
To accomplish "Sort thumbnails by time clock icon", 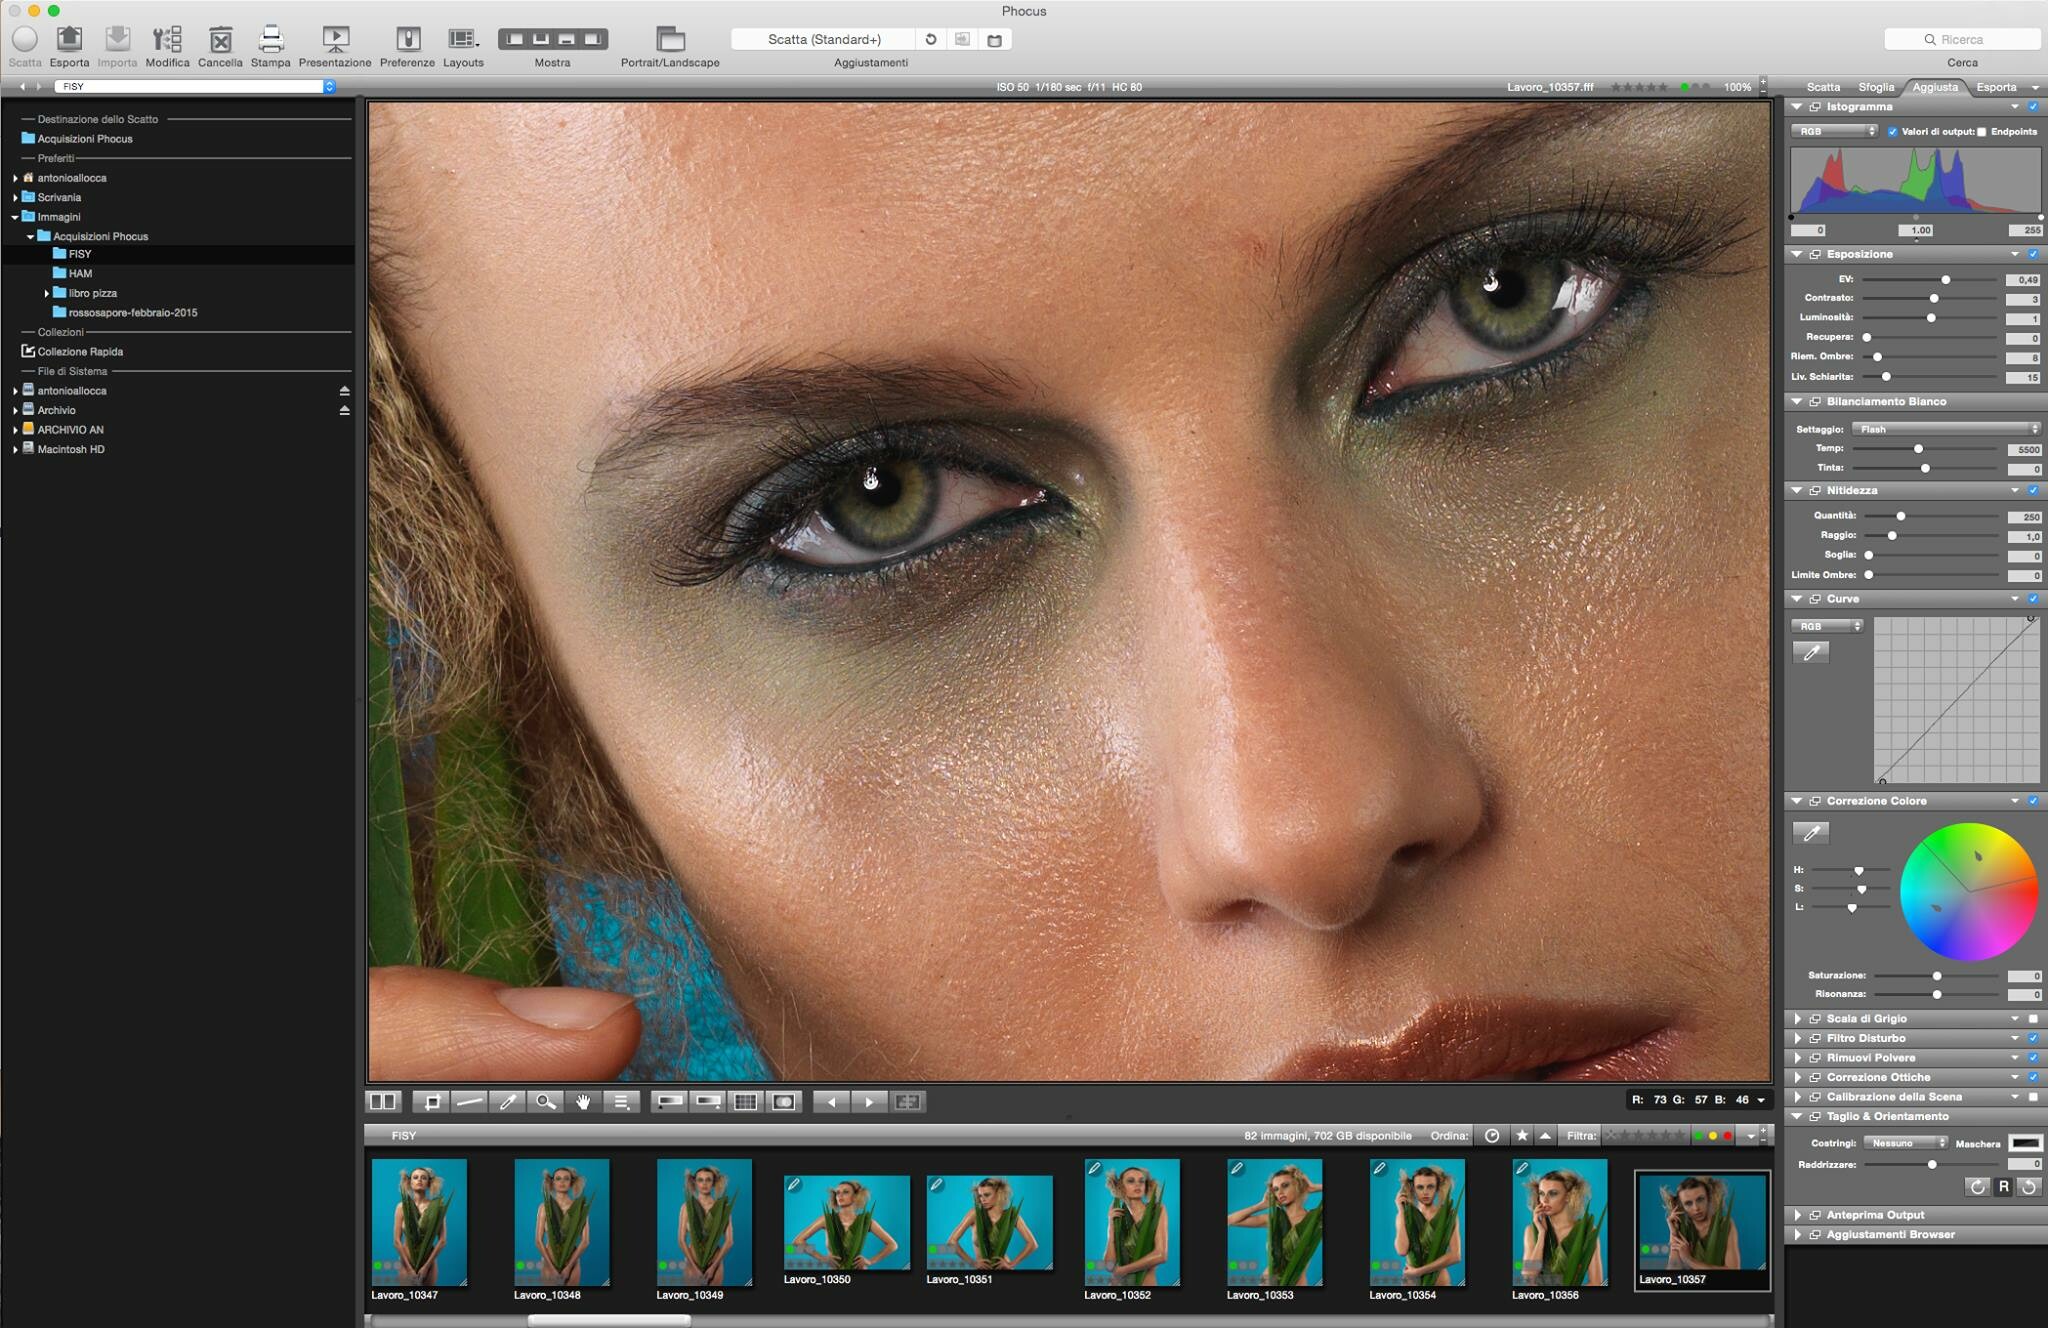I will pyautogui.click(x=1492, y=1136).
